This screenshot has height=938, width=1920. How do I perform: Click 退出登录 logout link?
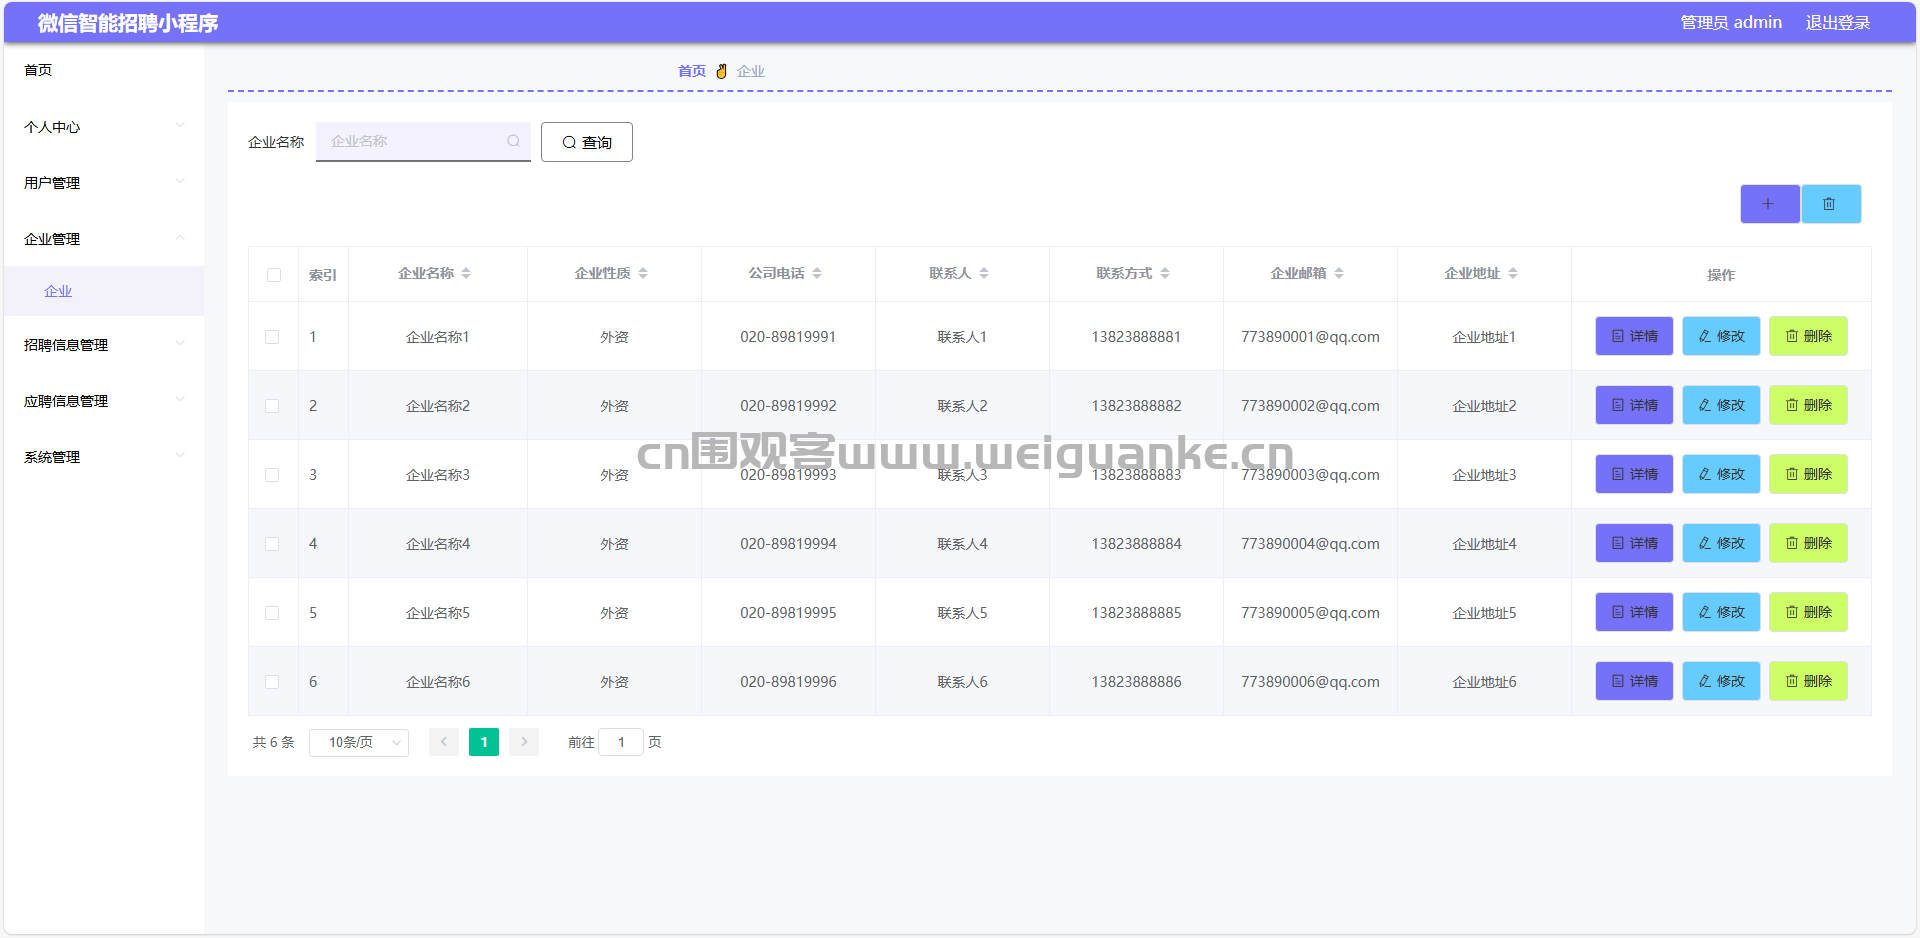(1837, 22)
